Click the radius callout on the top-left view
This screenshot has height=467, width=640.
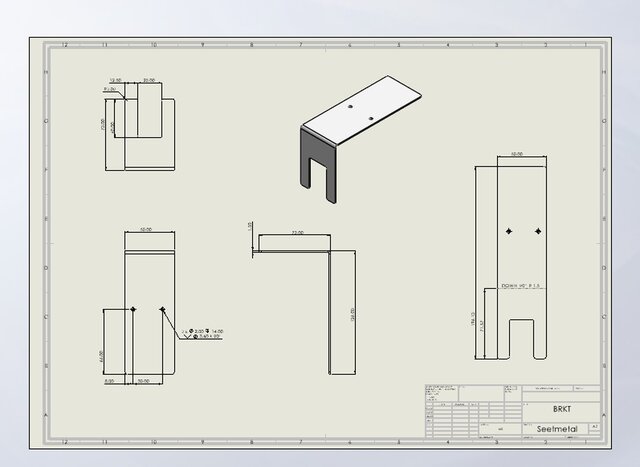[110, 89]
